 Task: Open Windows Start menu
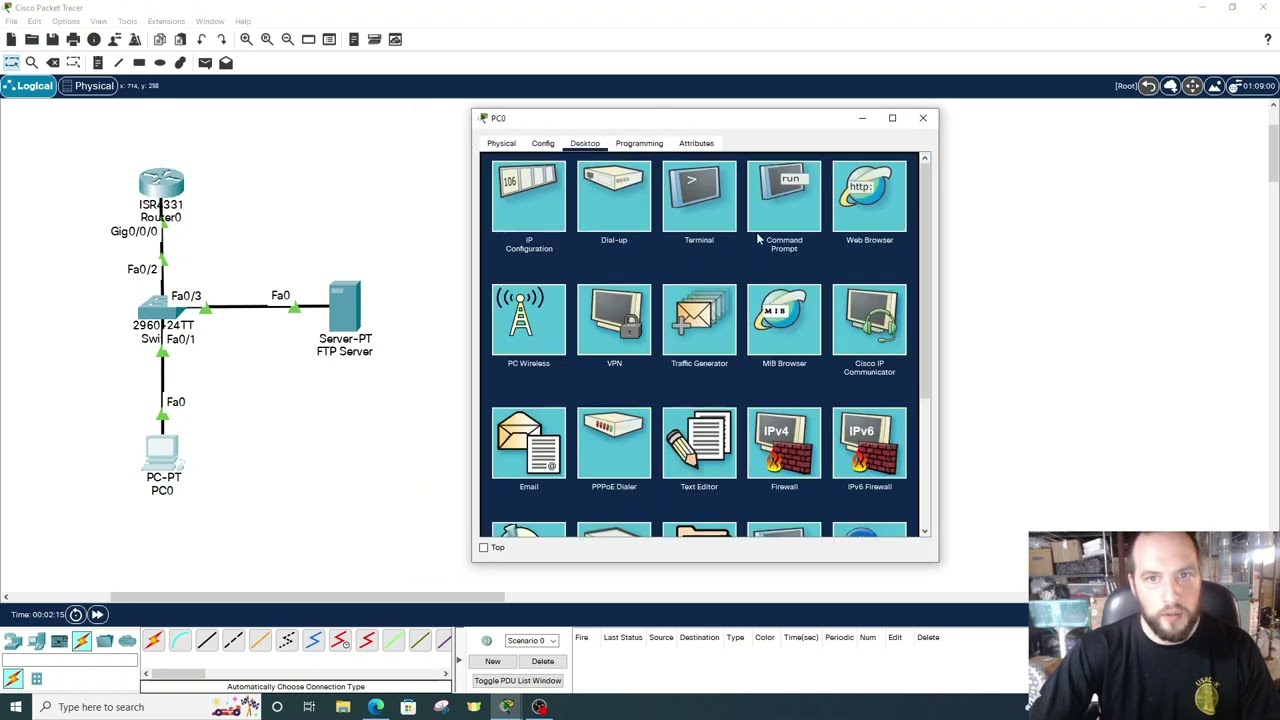click(15, 707)
